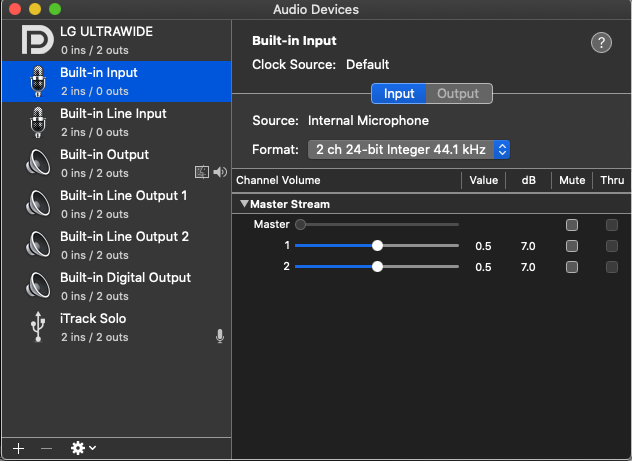The height and width of the screenshot is (461, 632).
Task: Click the dB column header
Action: [528, 180]
